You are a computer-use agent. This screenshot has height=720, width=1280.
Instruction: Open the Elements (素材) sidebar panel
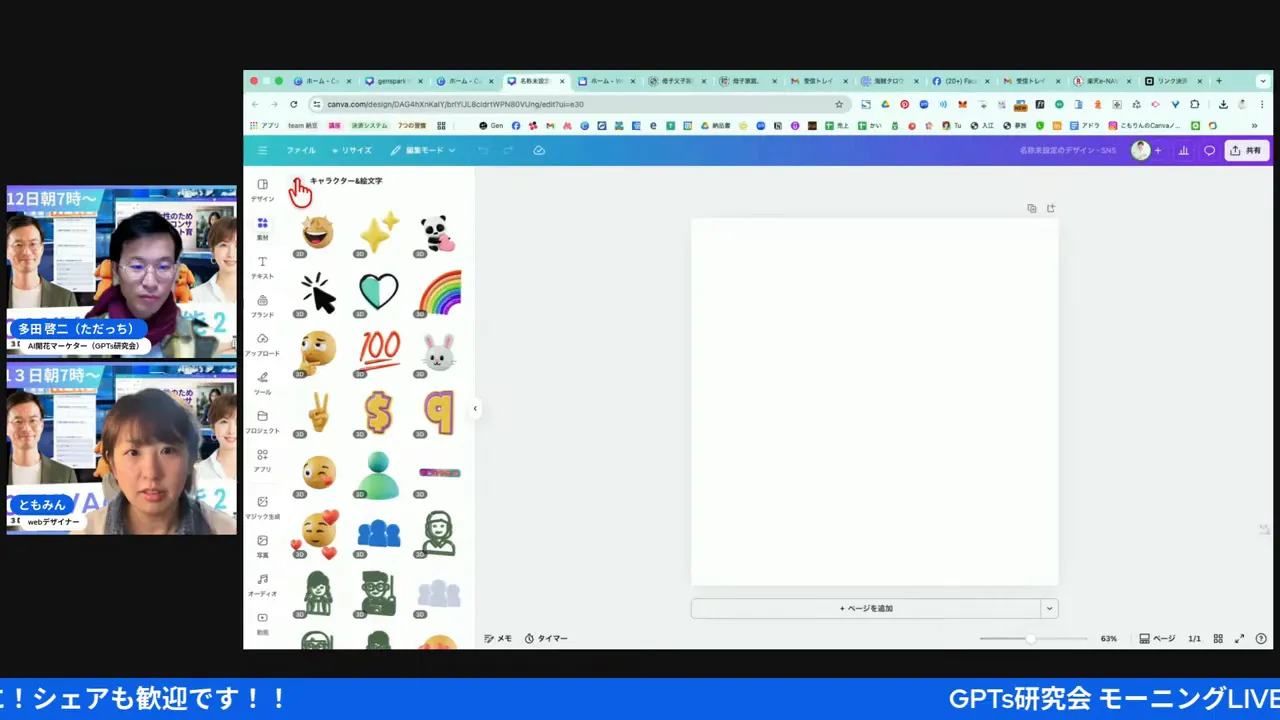click(262, 228)
